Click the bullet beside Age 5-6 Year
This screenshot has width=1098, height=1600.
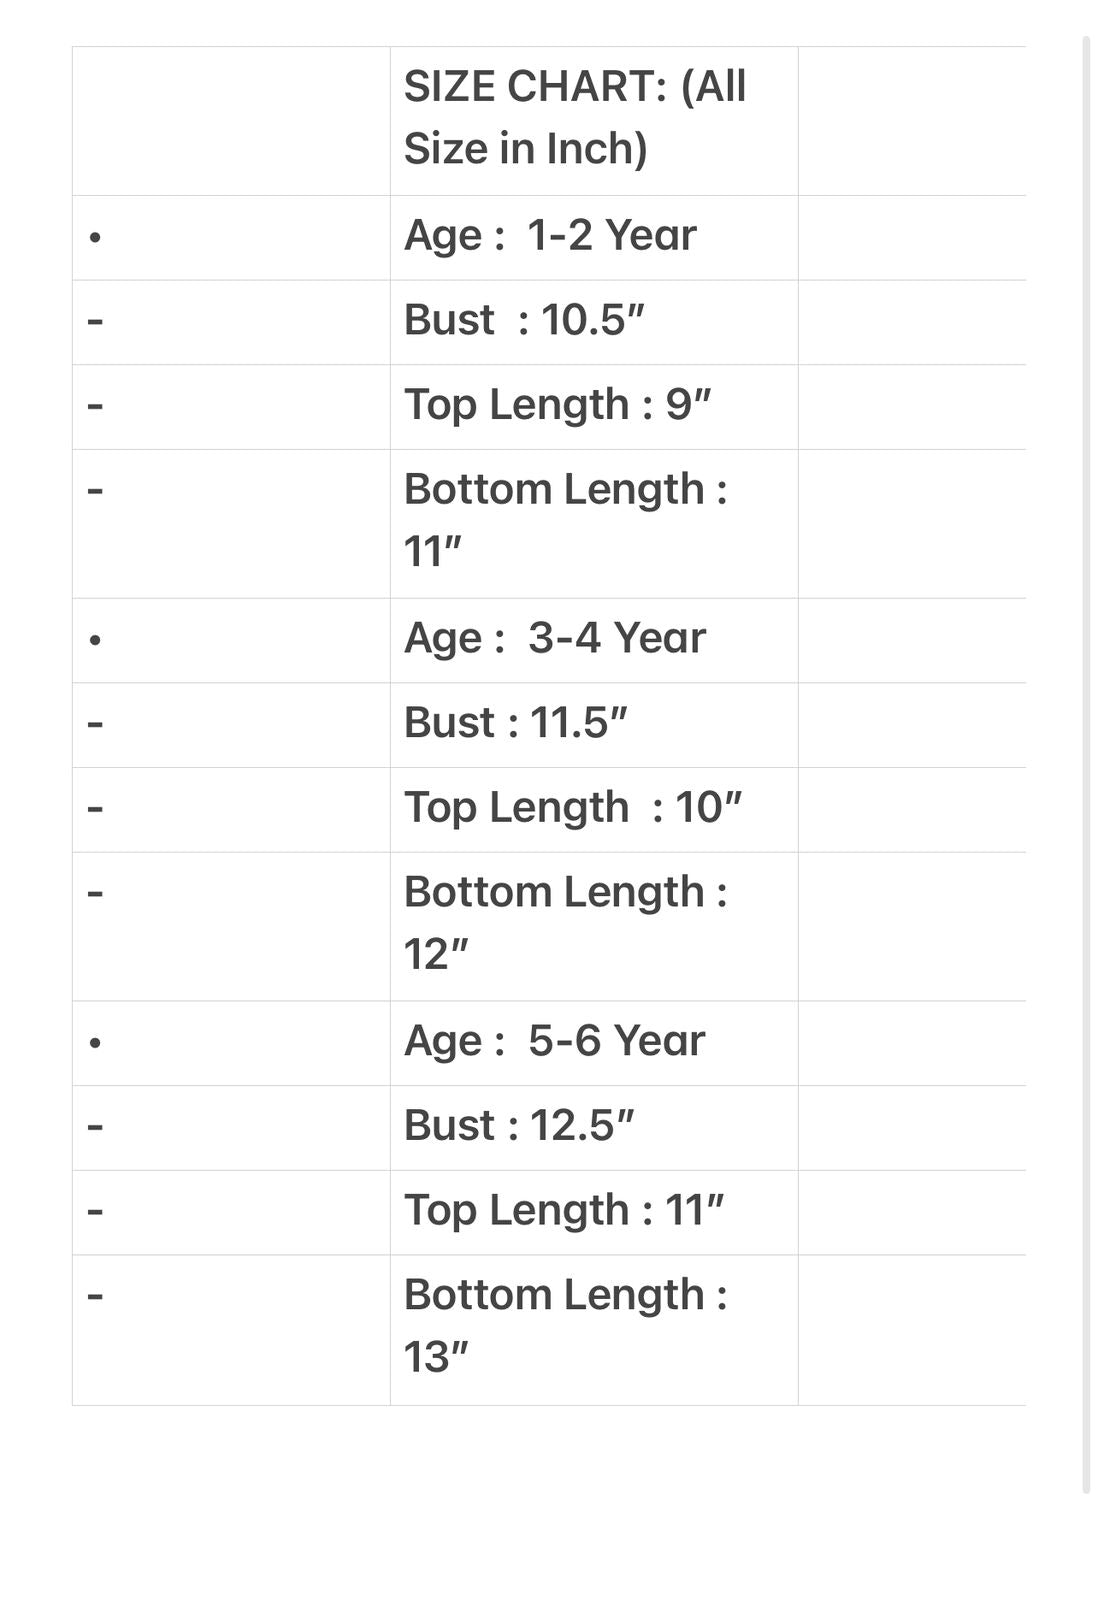click(95, 1043)
